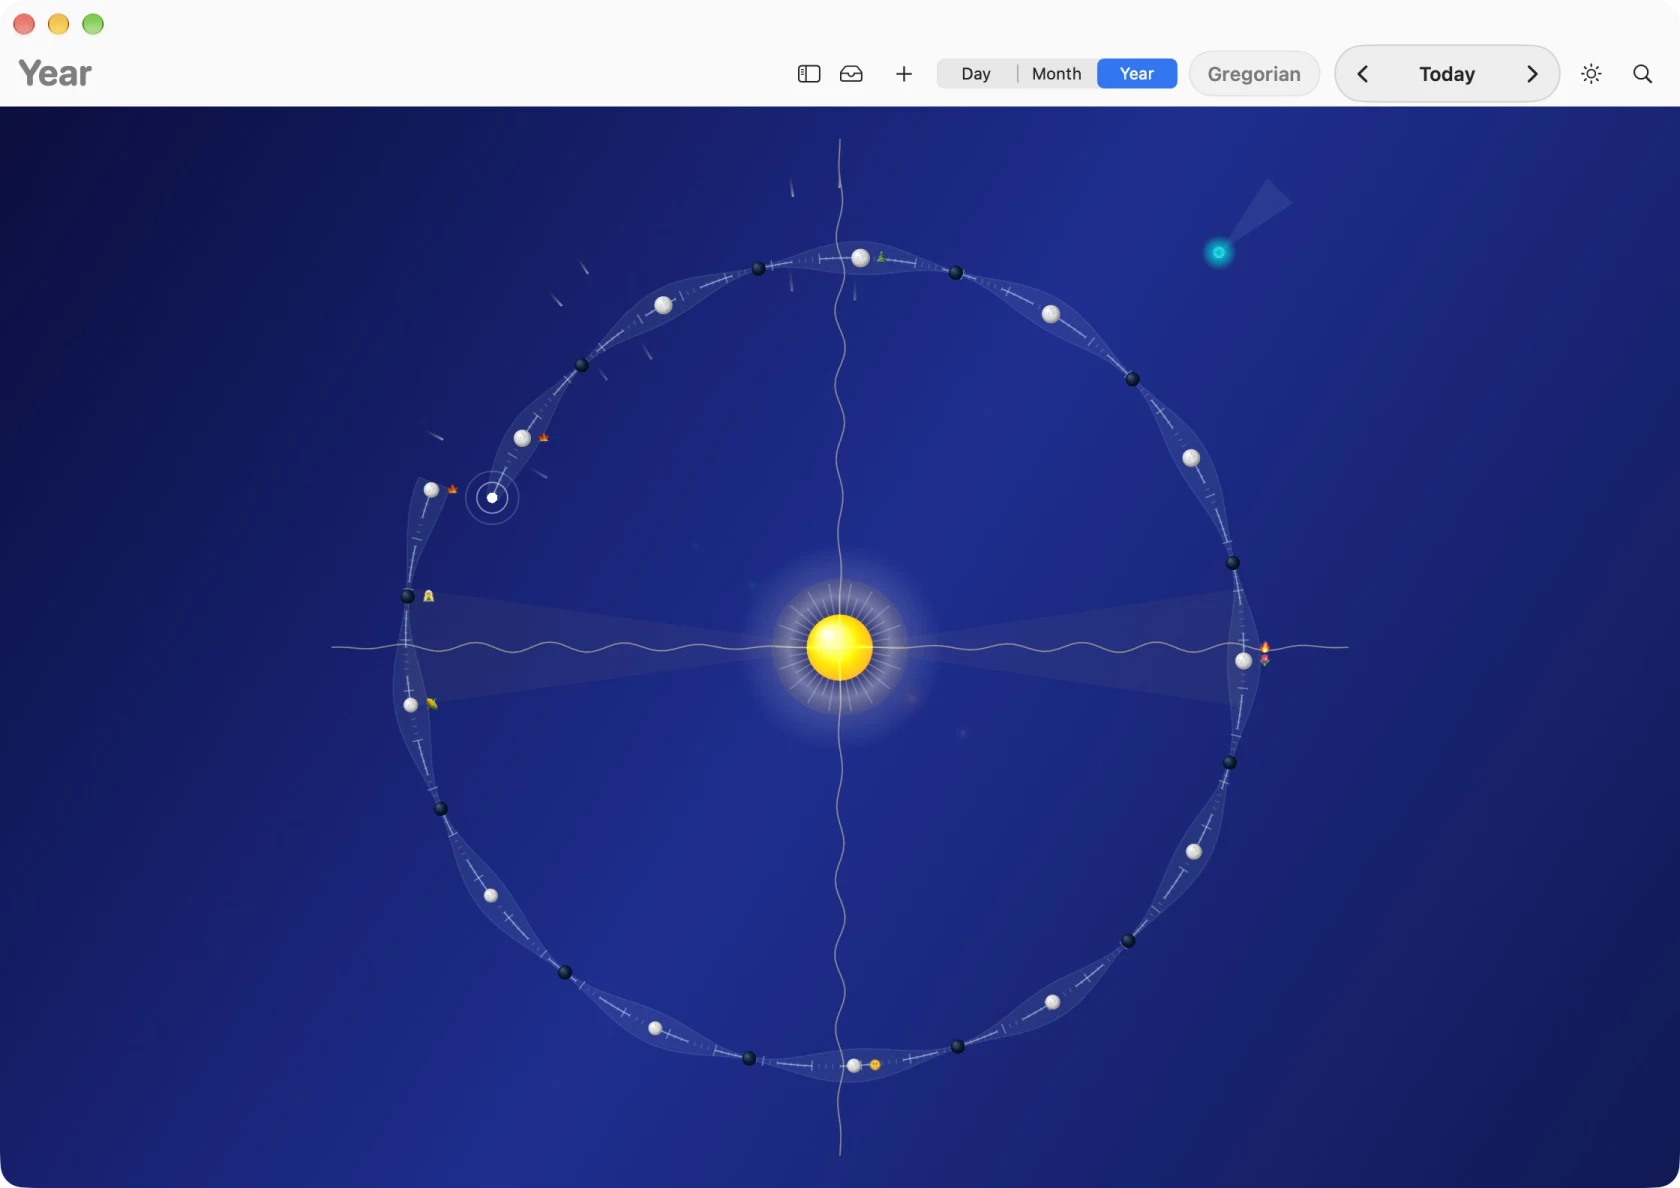
Task: Select full moon at the orbit's open end
Action: pos(431,490)
